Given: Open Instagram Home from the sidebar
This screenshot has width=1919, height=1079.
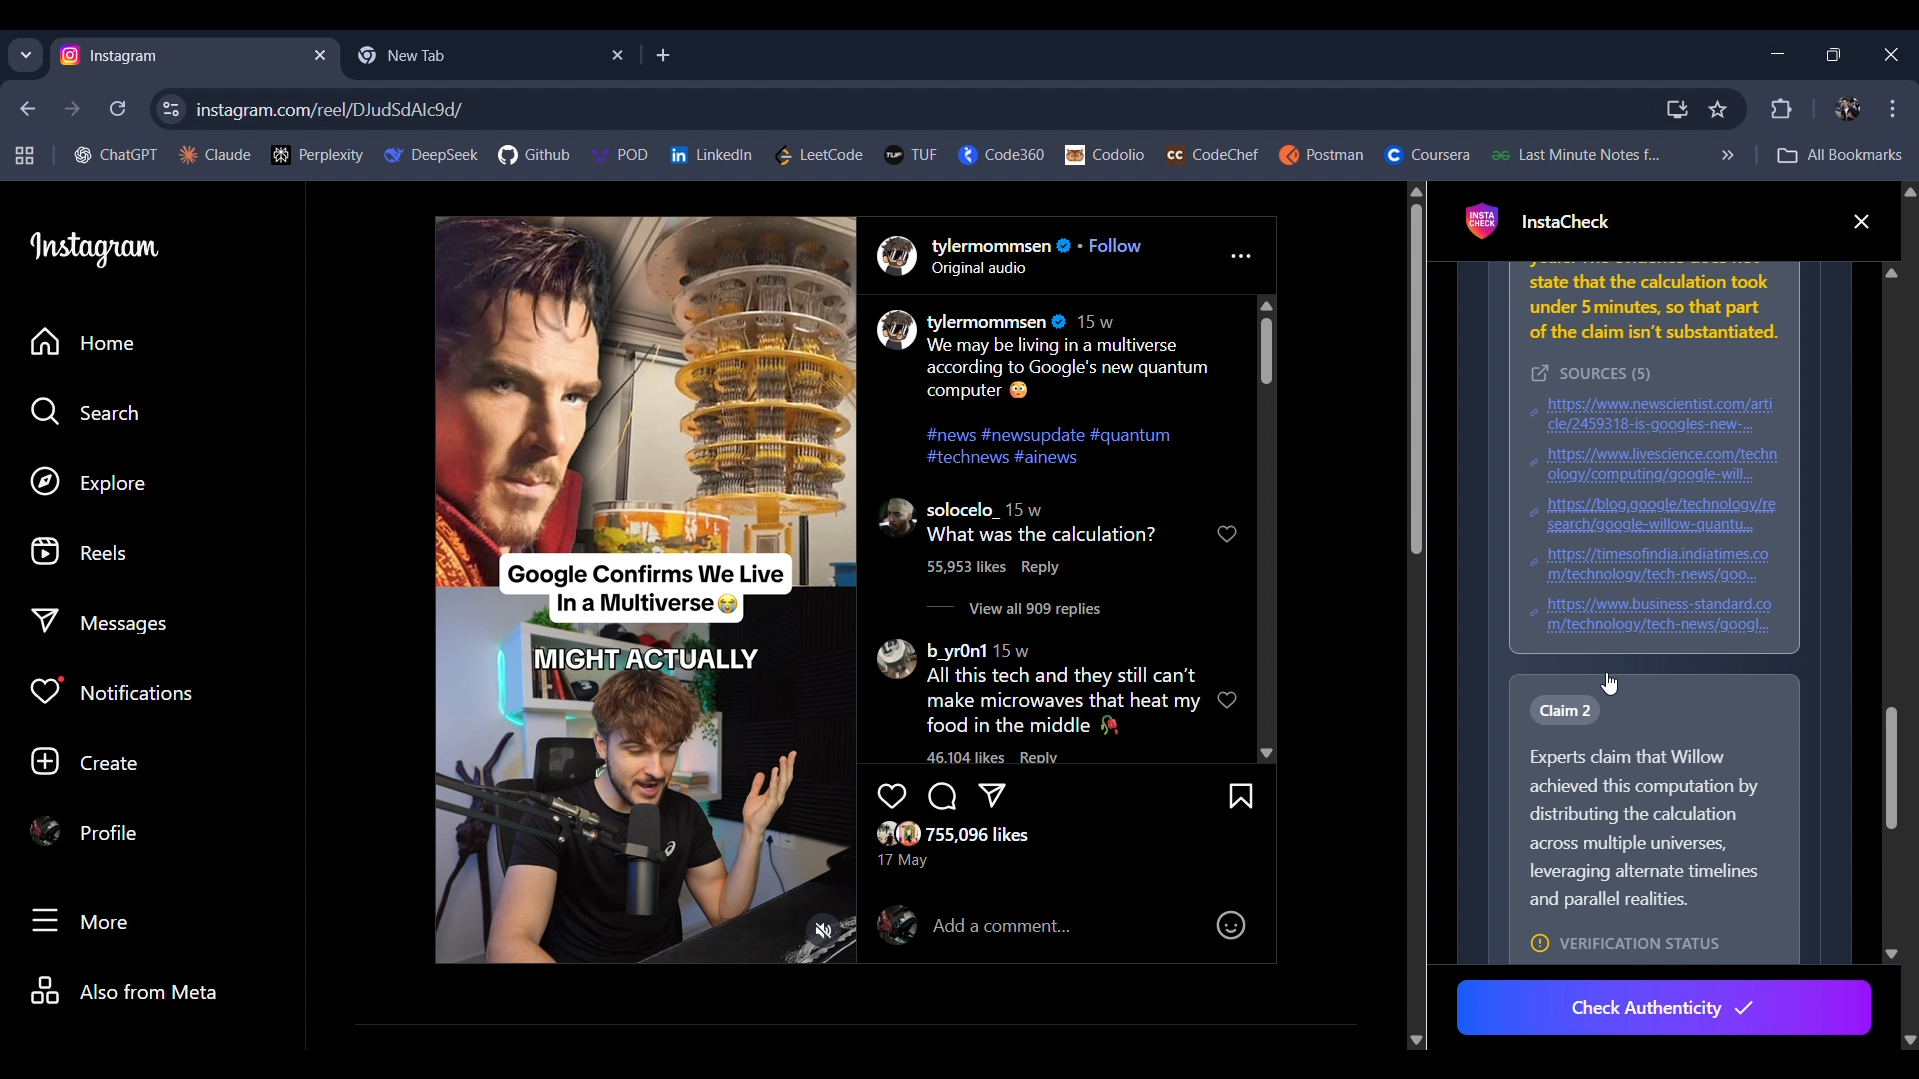Looking at the screenshot, I should pyautogui.click(x=82, y=343).
